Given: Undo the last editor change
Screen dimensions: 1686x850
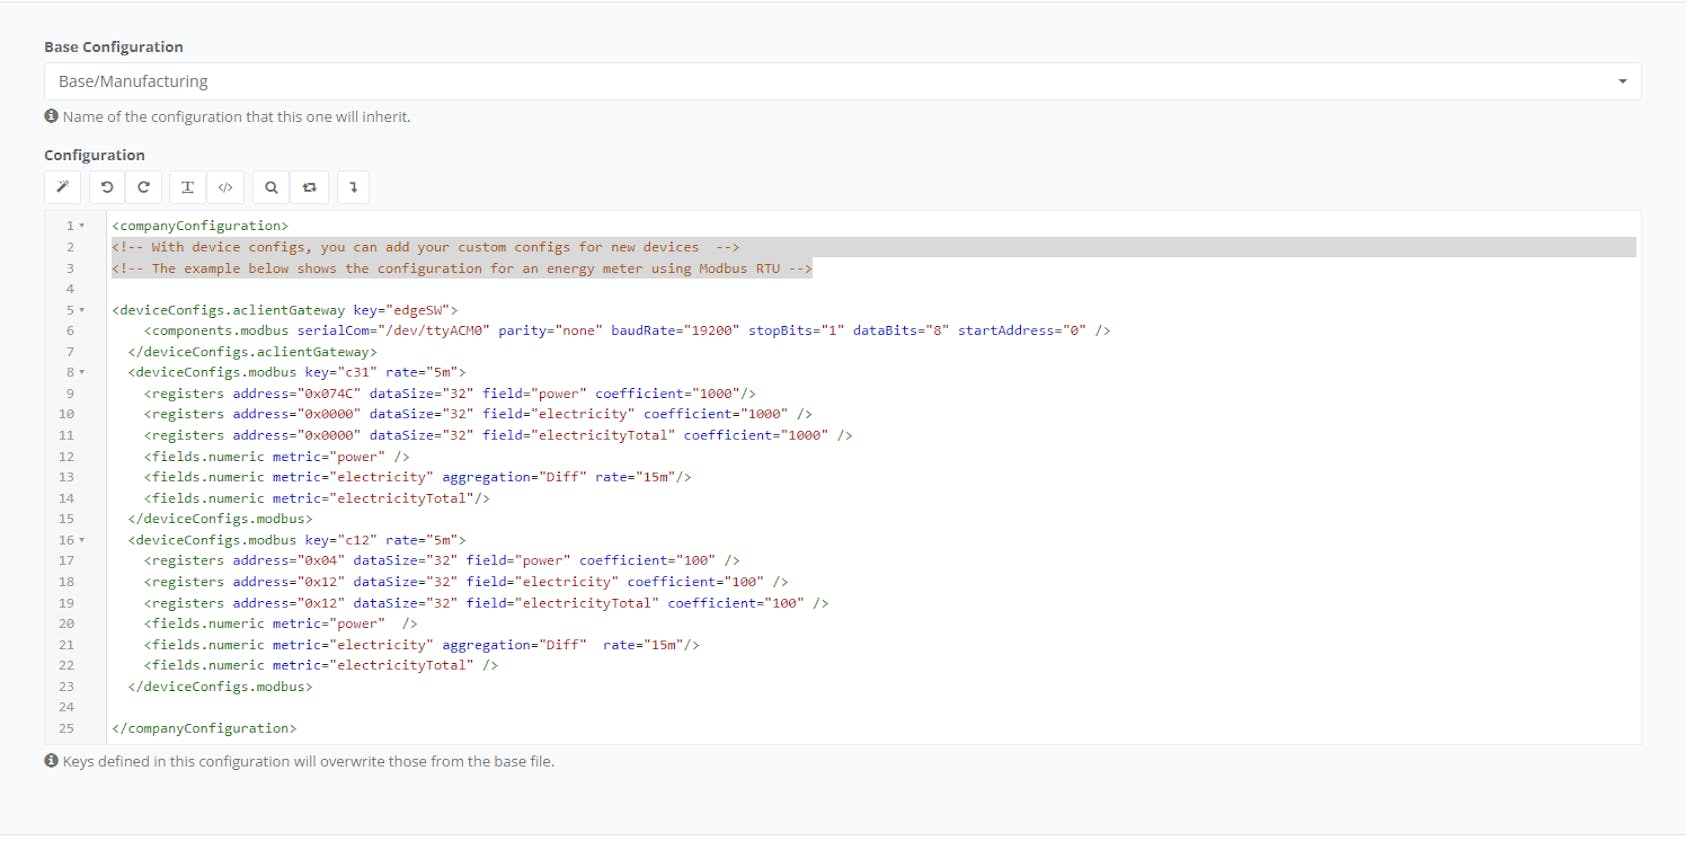Looking at the screenshot, I should click(107, 187).
